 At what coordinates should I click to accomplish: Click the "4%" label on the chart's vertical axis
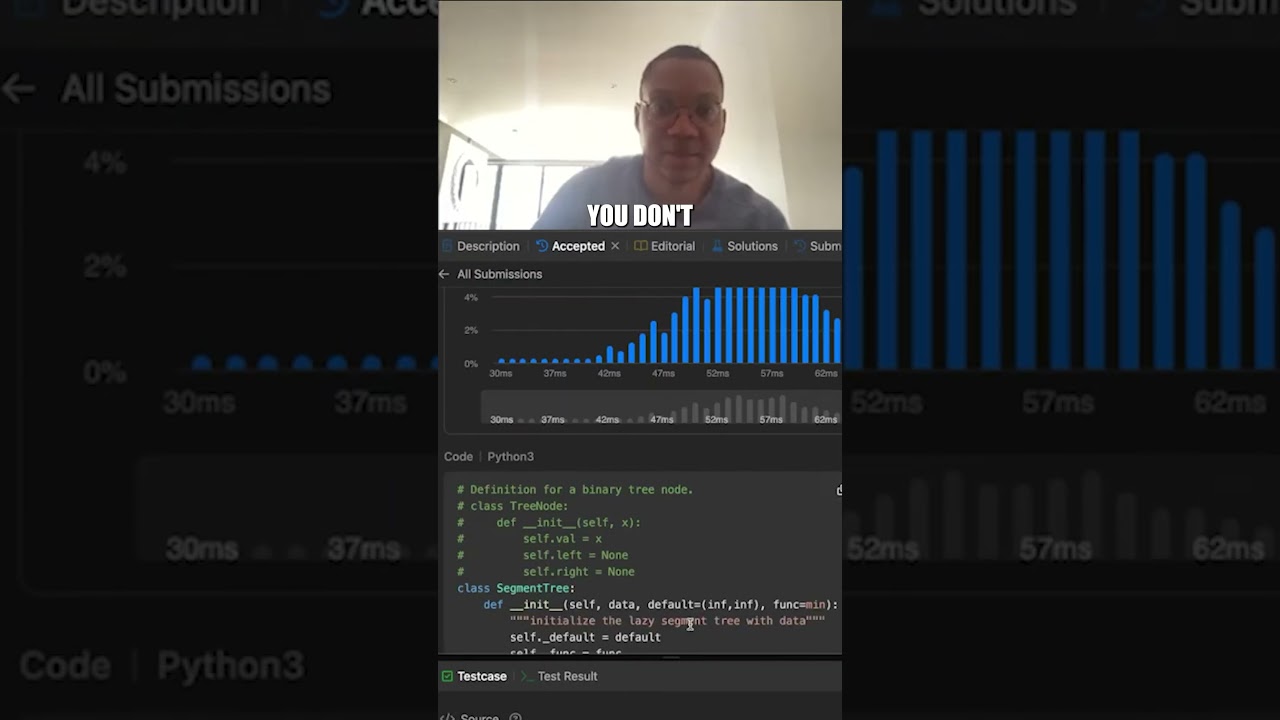470,298
